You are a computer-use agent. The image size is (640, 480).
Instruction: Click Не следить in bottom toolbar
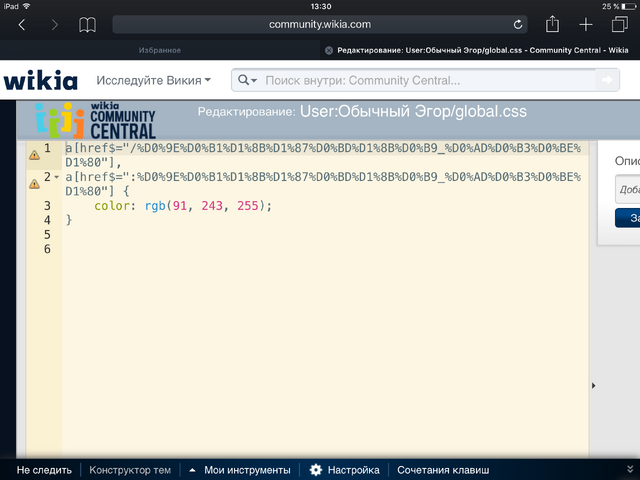pos(44,470)
